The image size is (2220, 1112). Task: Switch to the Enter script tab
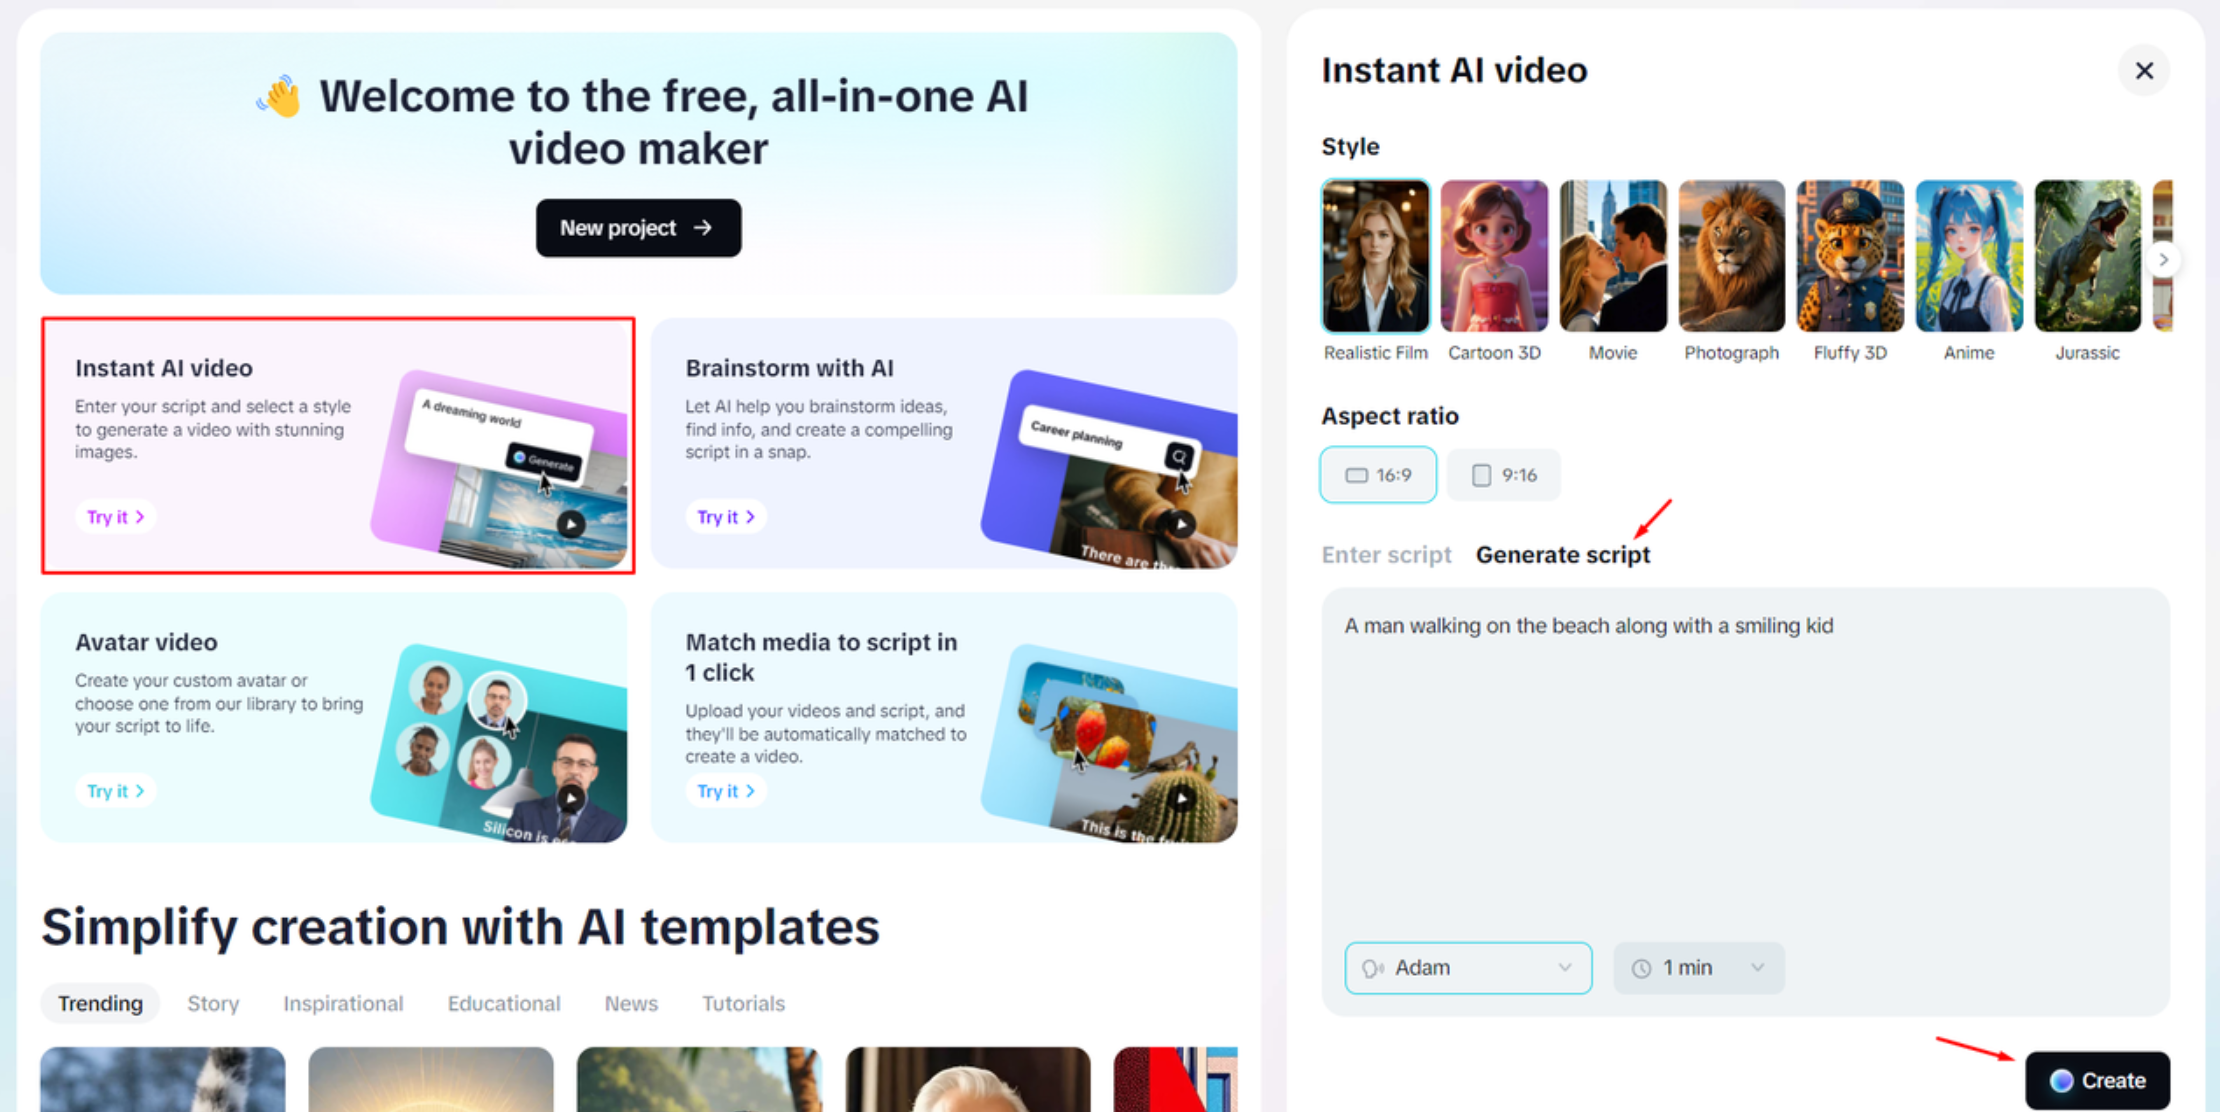pyautogui.click(x=1386, y=555)
